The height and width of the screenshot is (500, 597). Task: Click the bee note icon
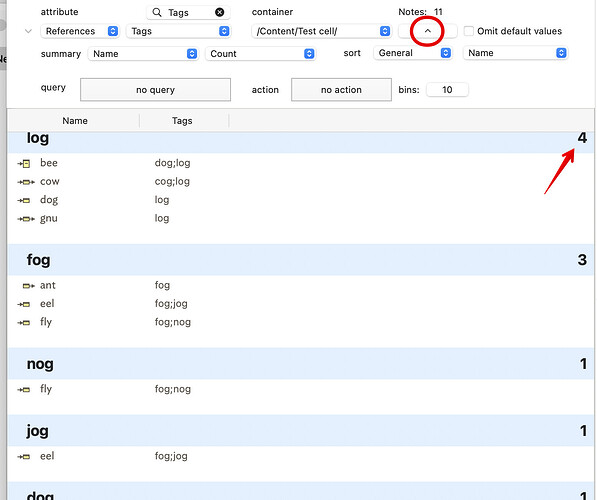pos(24,163)
